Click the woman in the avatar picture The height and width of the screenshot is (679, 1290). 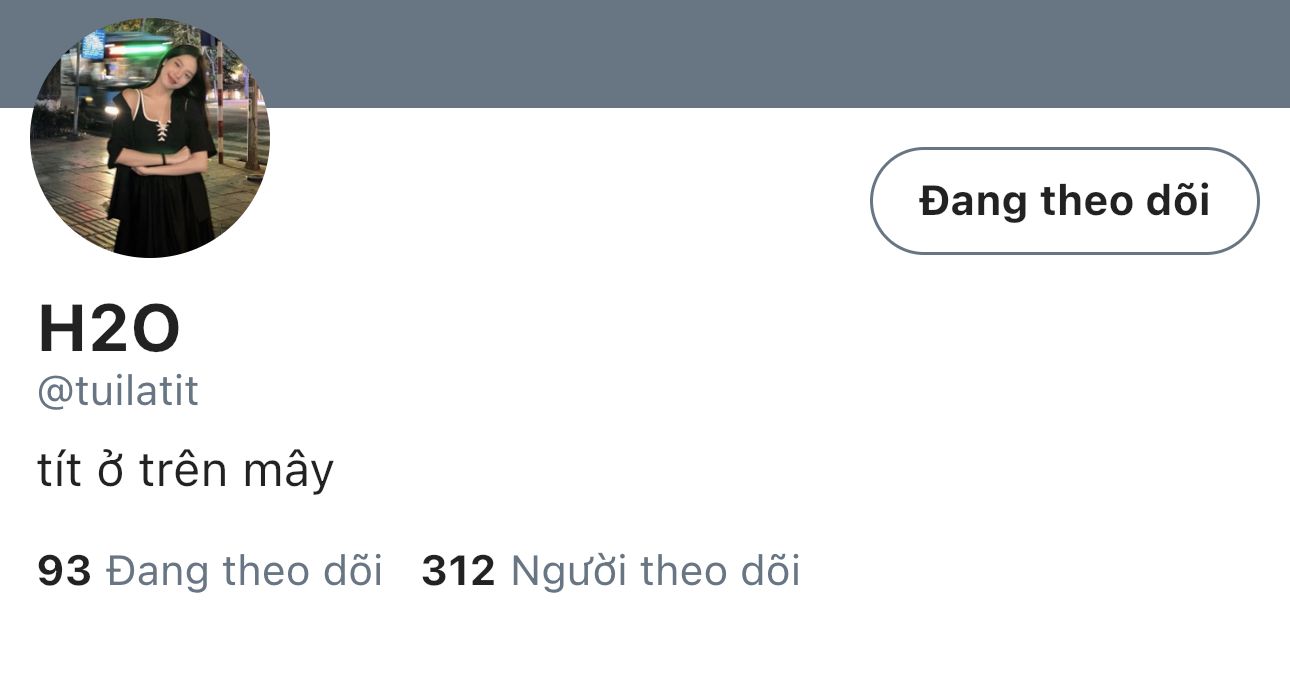[x=165, y=150]
